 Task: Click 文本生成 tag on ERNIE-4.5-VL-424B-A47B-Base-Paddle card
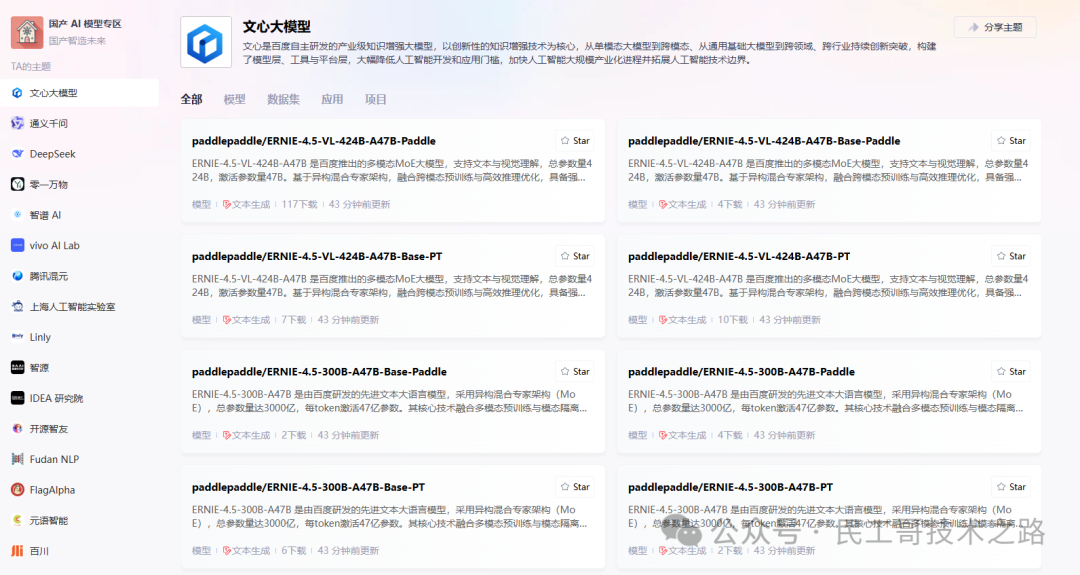[x=683, y=205]
